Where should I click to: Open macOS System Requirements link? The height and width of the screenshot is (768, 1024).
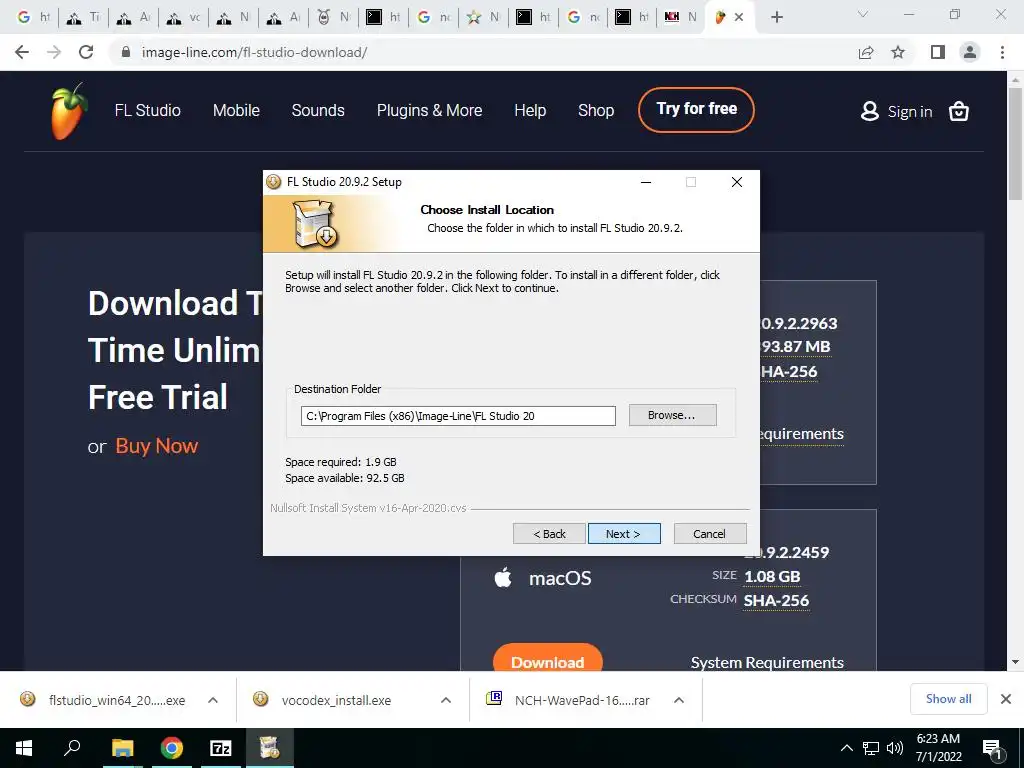(x=767, y=662)
